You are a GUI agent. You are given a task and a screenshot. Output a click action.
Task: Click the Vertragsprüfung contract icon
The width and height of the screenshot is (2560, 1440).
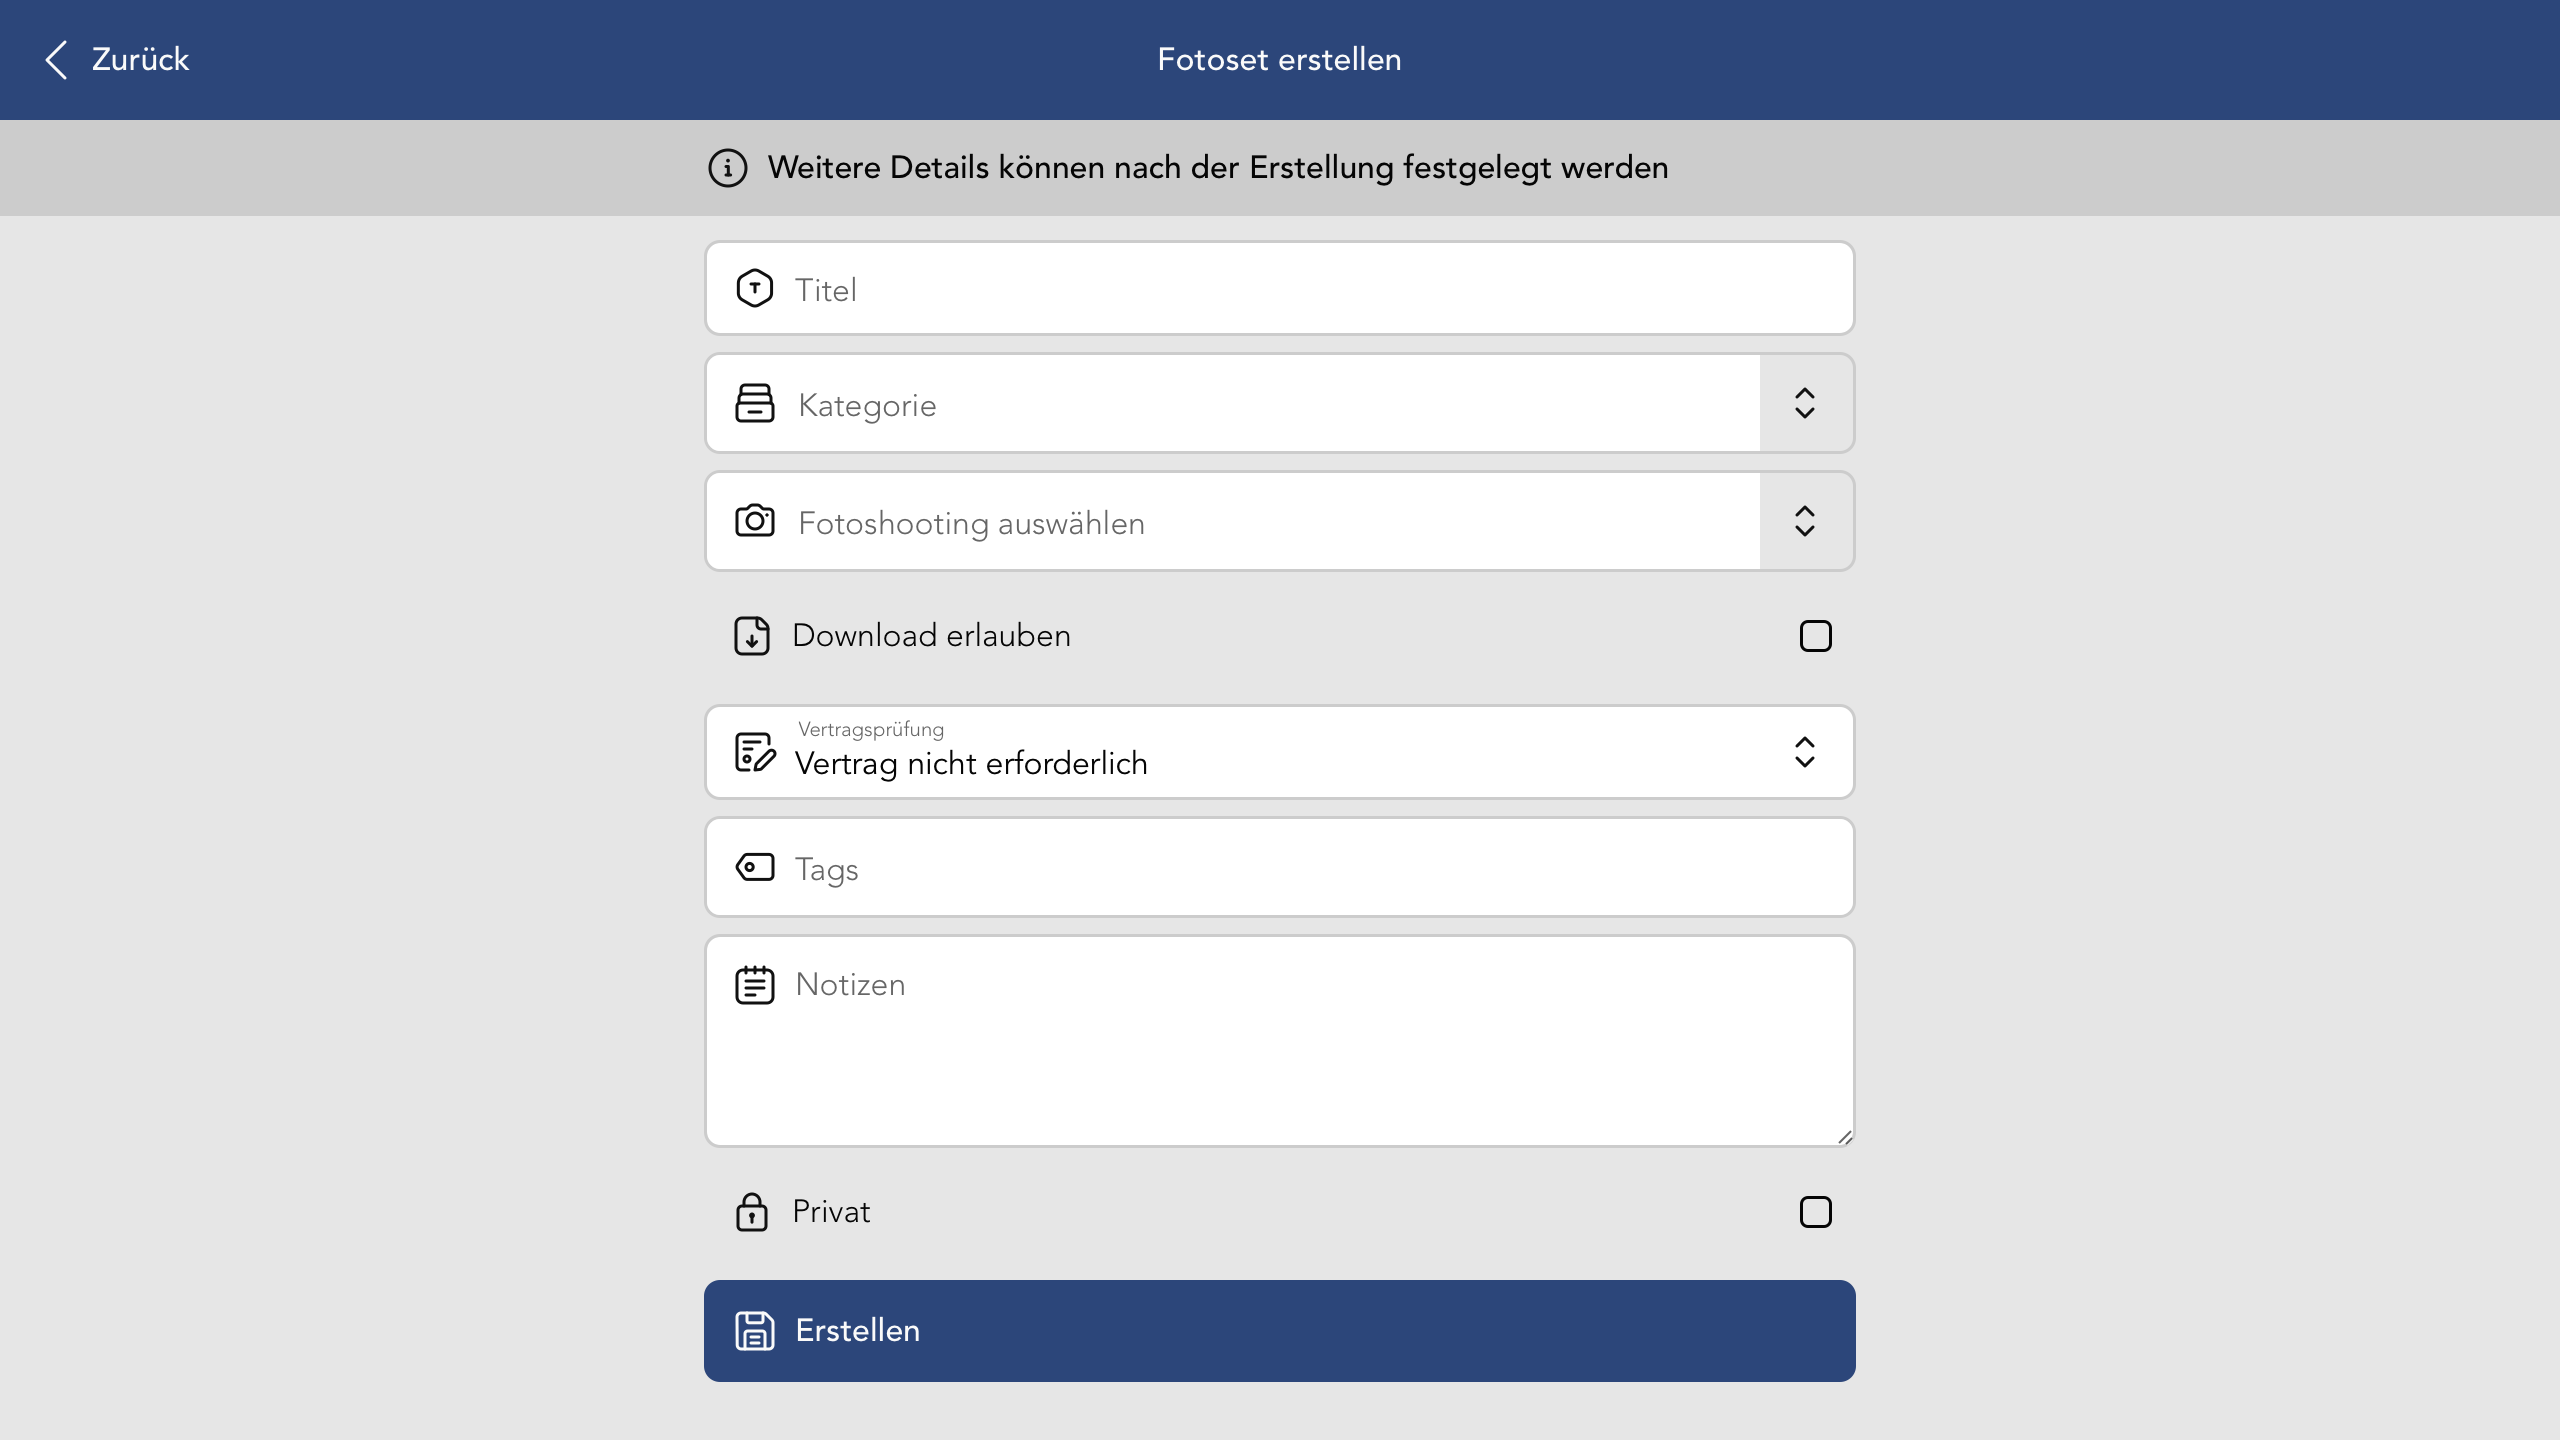pyautogui.click(x=755, y=752)
